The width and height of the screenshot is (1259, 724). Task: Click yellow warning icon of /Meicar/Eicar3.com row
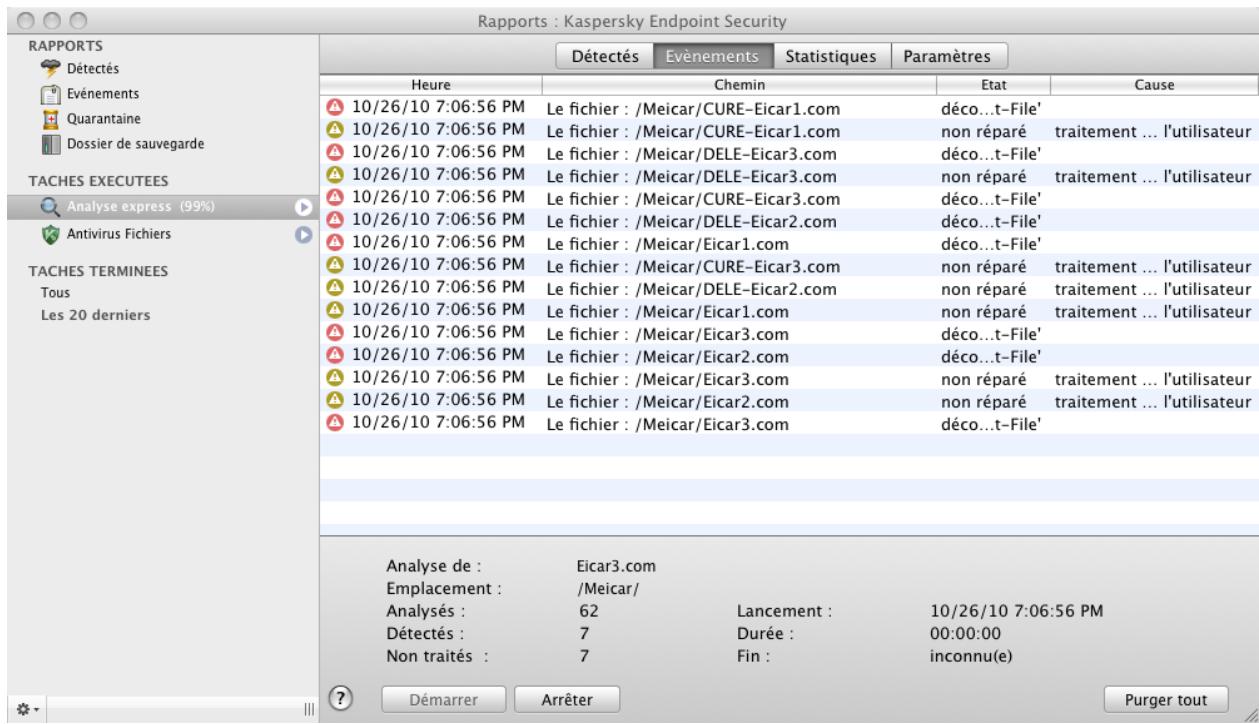point(333,377)
